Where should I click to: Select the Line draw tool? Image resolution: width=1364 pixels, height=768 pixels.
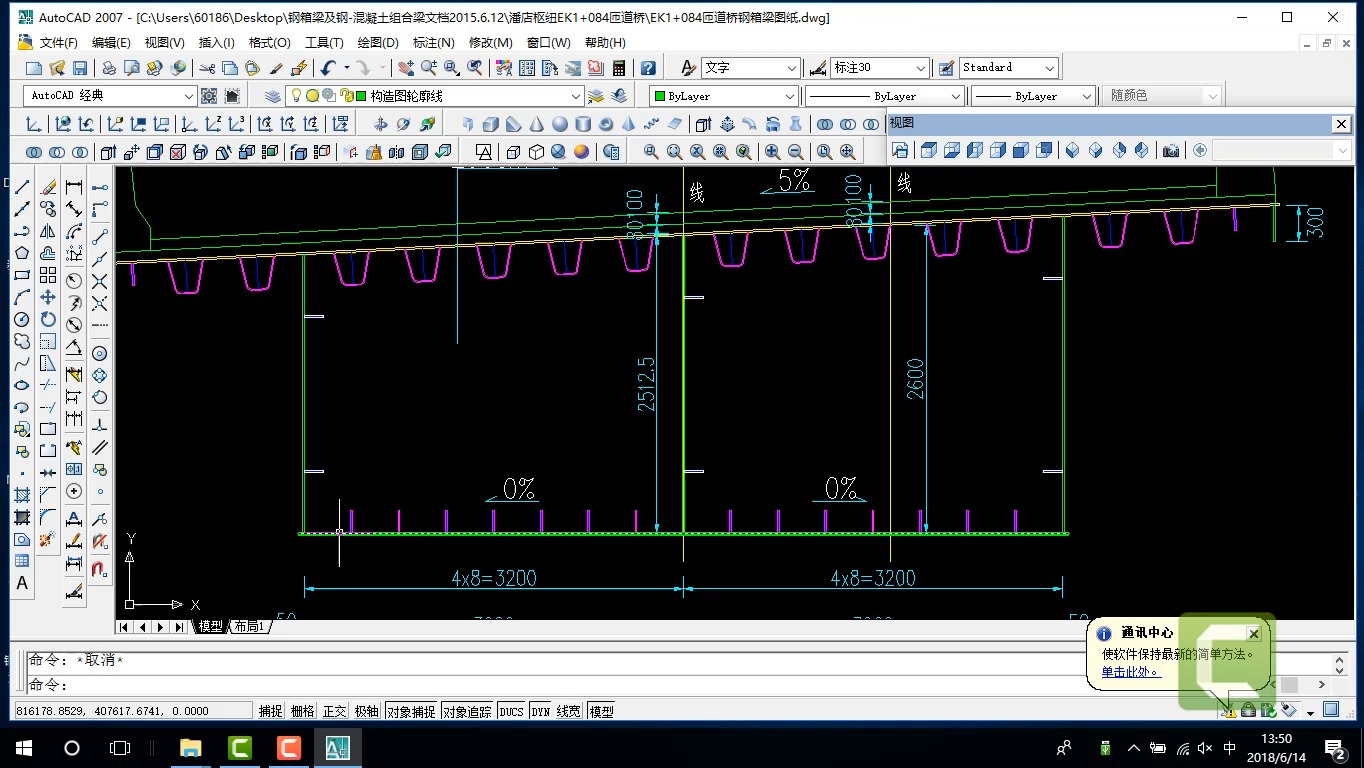(x=22, y=187)
